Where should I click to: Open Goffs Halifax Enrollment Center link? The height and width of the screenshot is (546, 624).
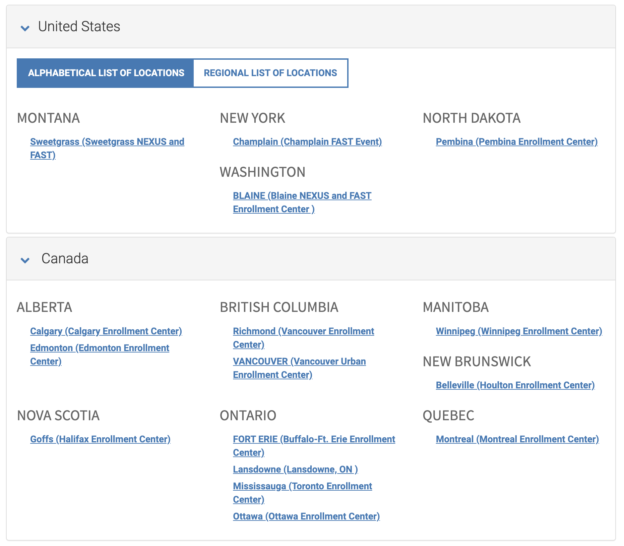point(100,439)
